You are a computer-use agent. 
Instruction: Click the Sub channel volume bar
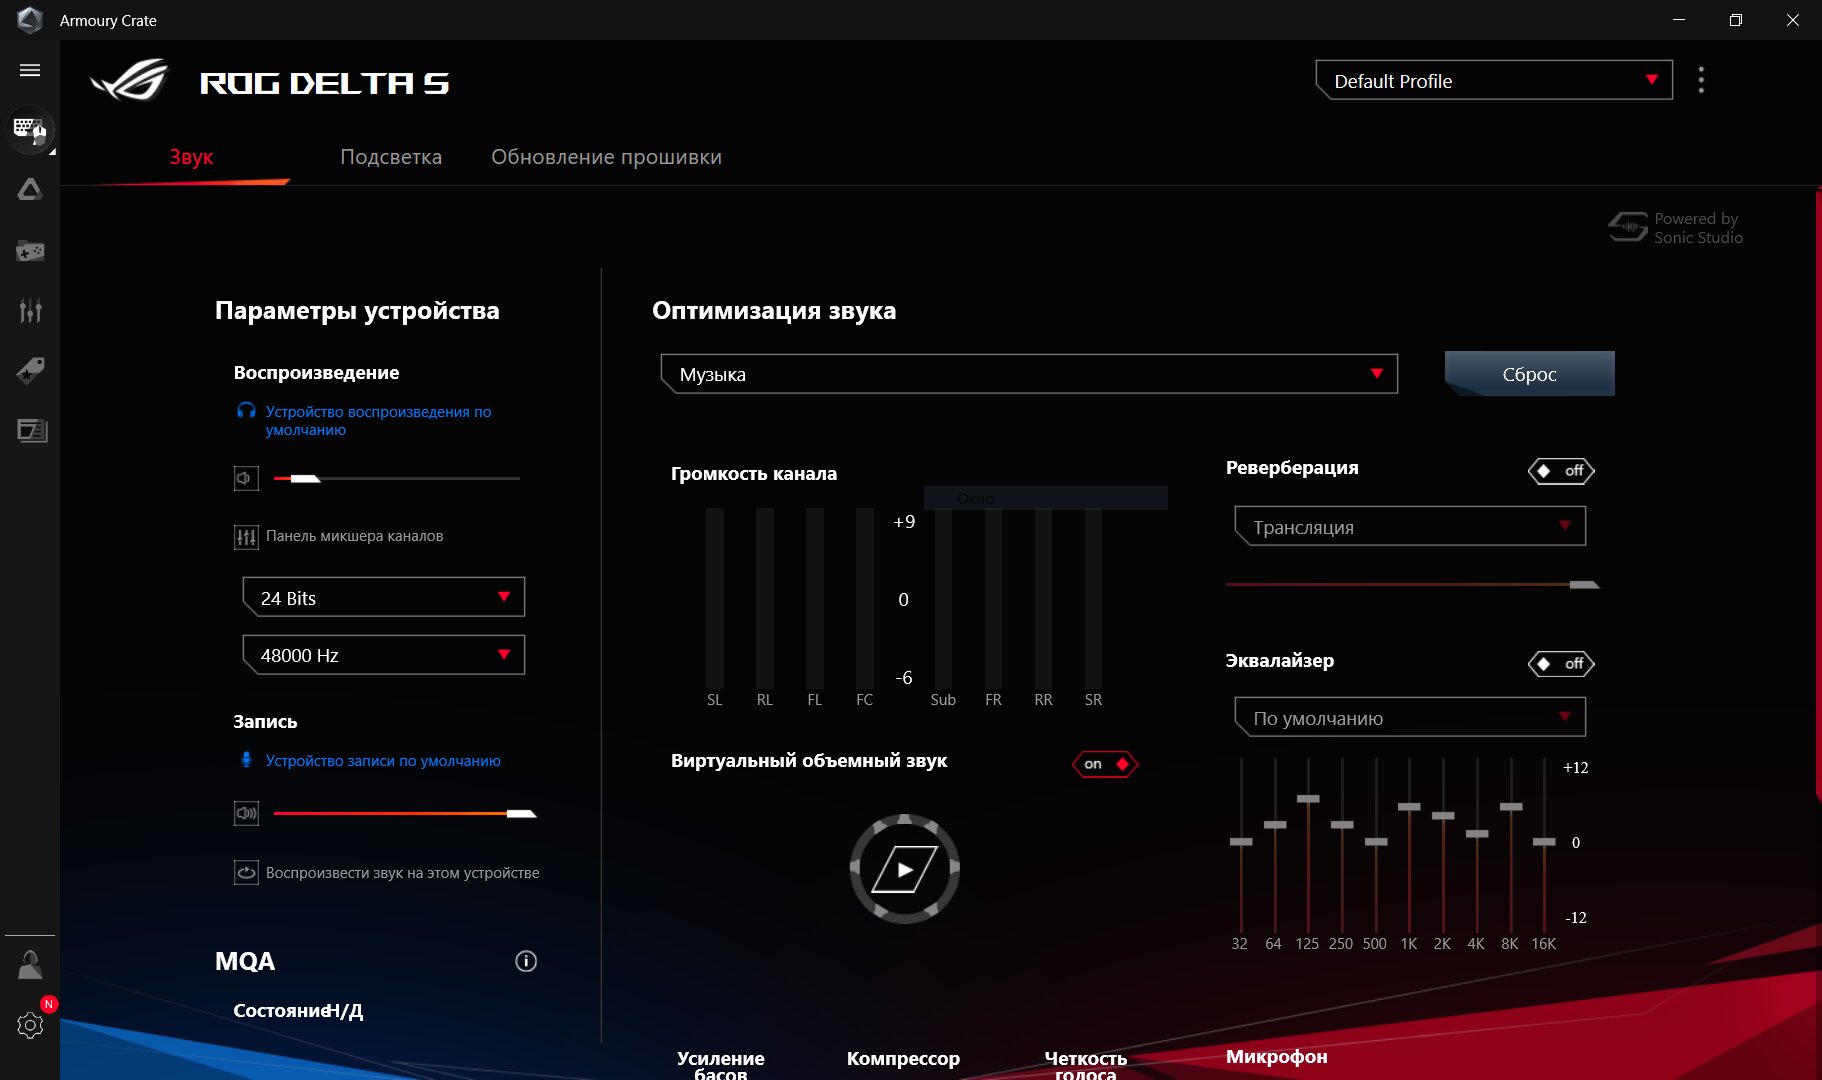(x=943, y=598)
